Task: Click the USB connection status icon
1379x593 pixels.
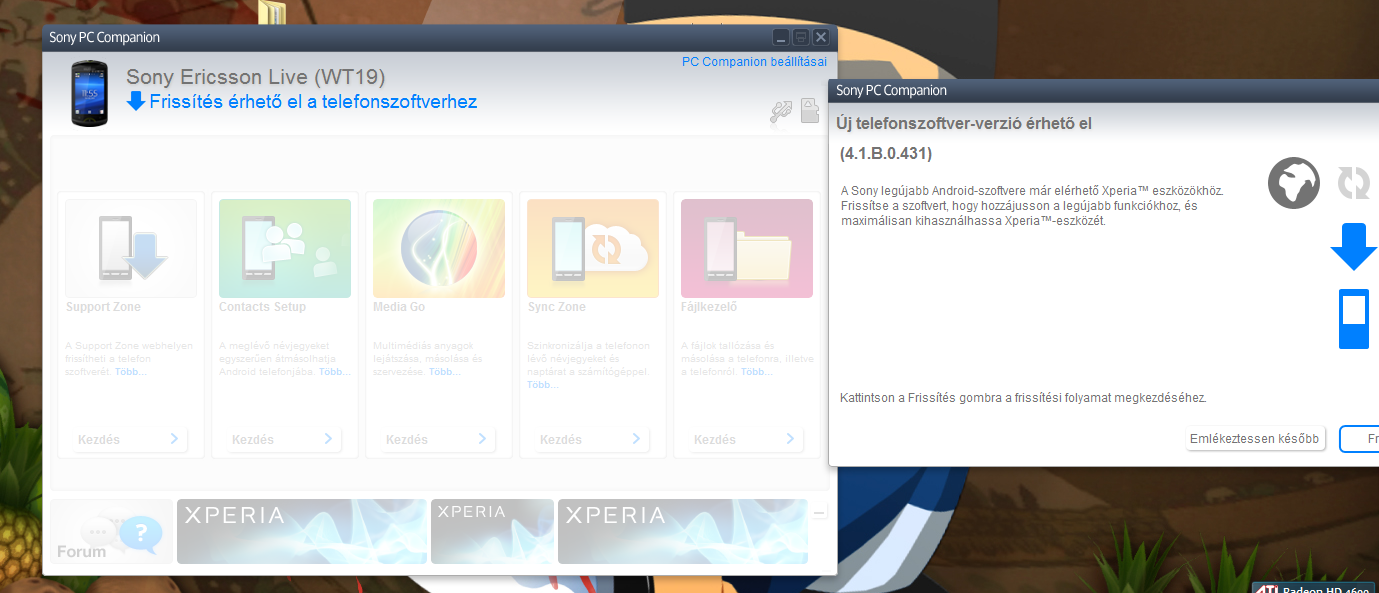Action: coord(781,112)
